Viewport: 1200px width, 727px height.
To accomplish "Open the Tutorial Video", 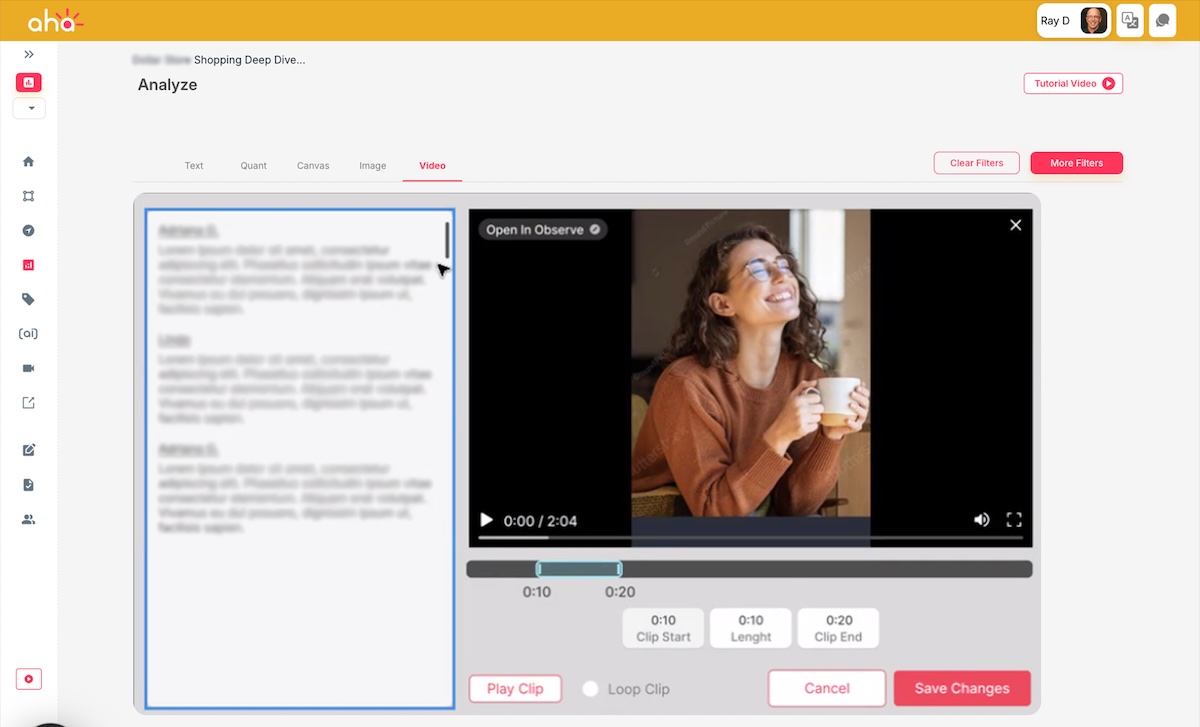I will coord(1073,84).
